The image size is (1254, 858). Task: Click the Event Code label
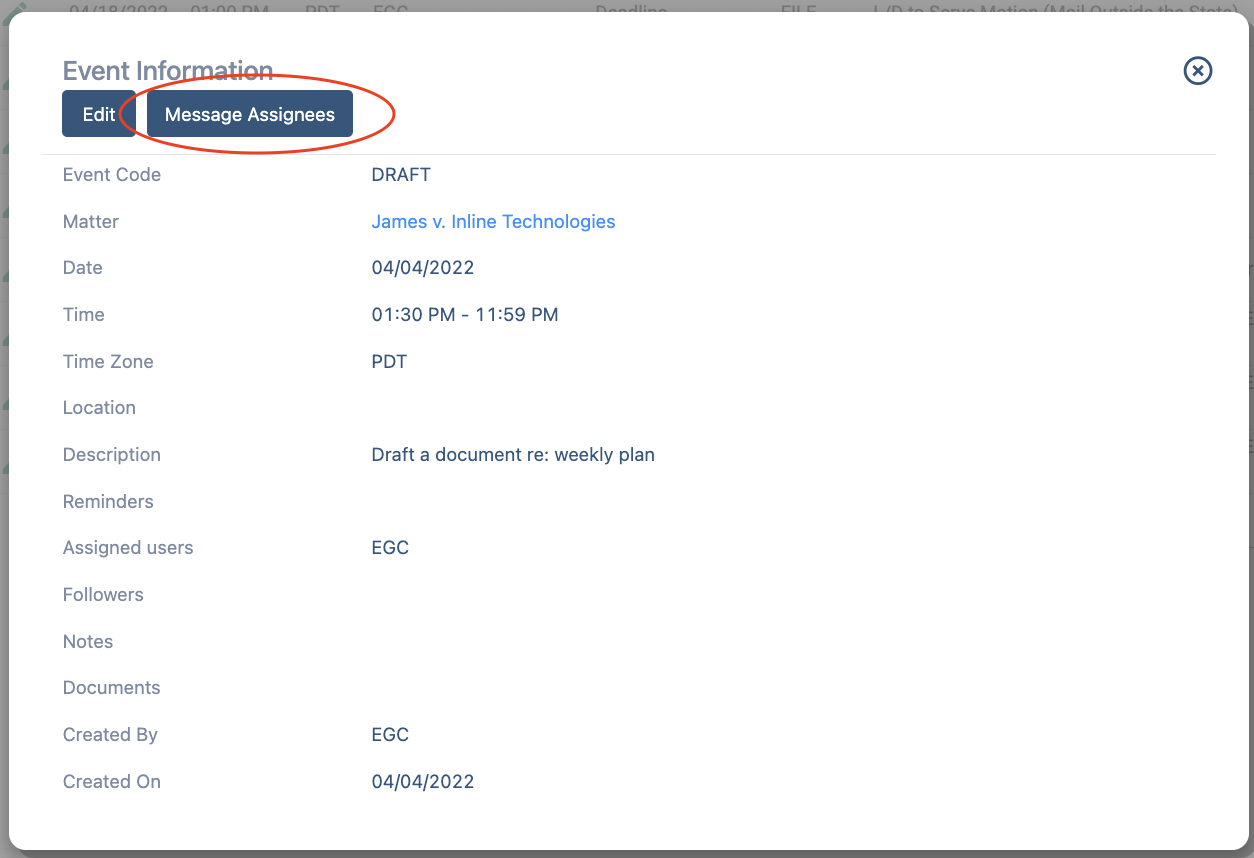click(x=112, y=175)
